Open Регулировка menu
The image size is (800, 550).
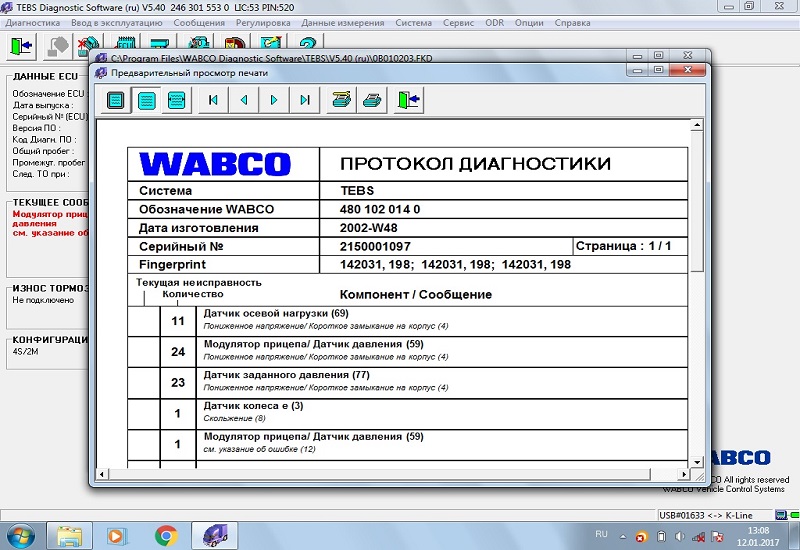coord(263,23)
